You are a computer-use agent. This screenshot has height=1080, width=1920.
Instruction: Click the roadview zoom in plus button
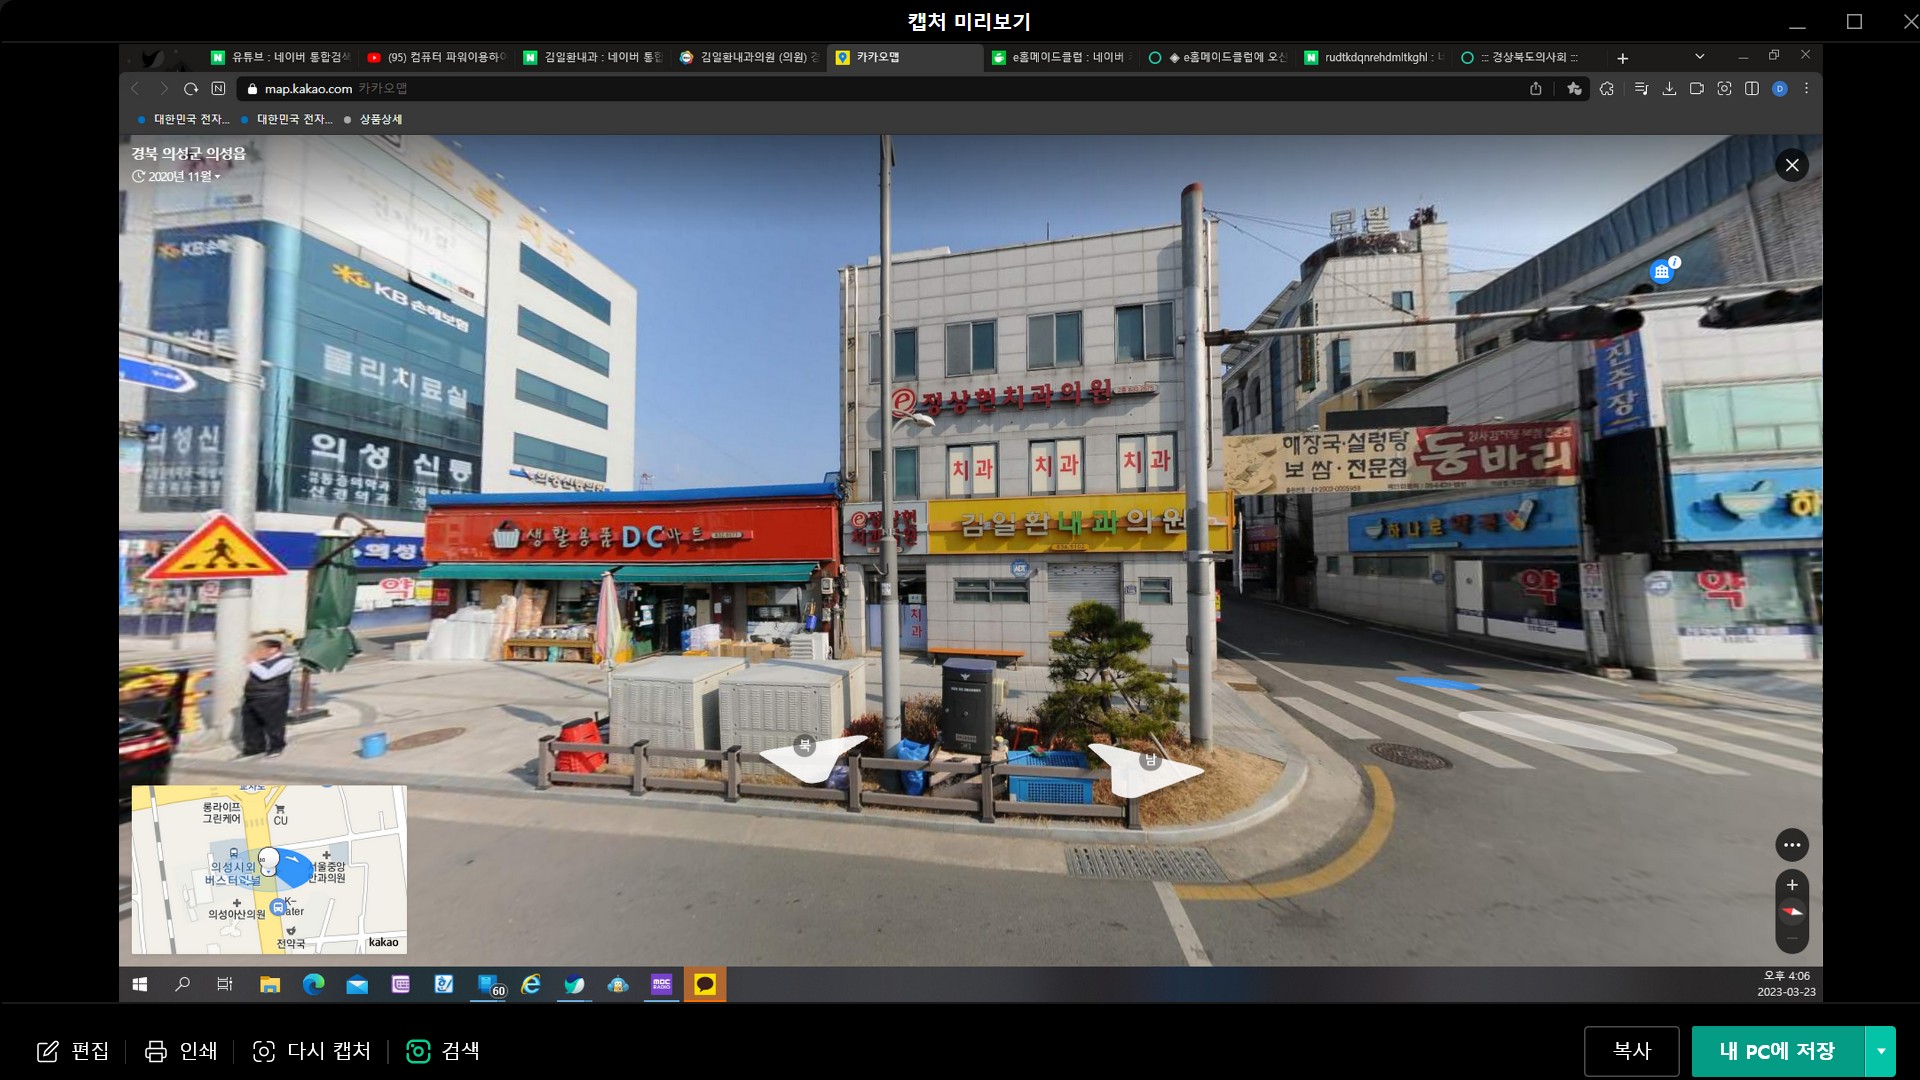coord(1792,885)
